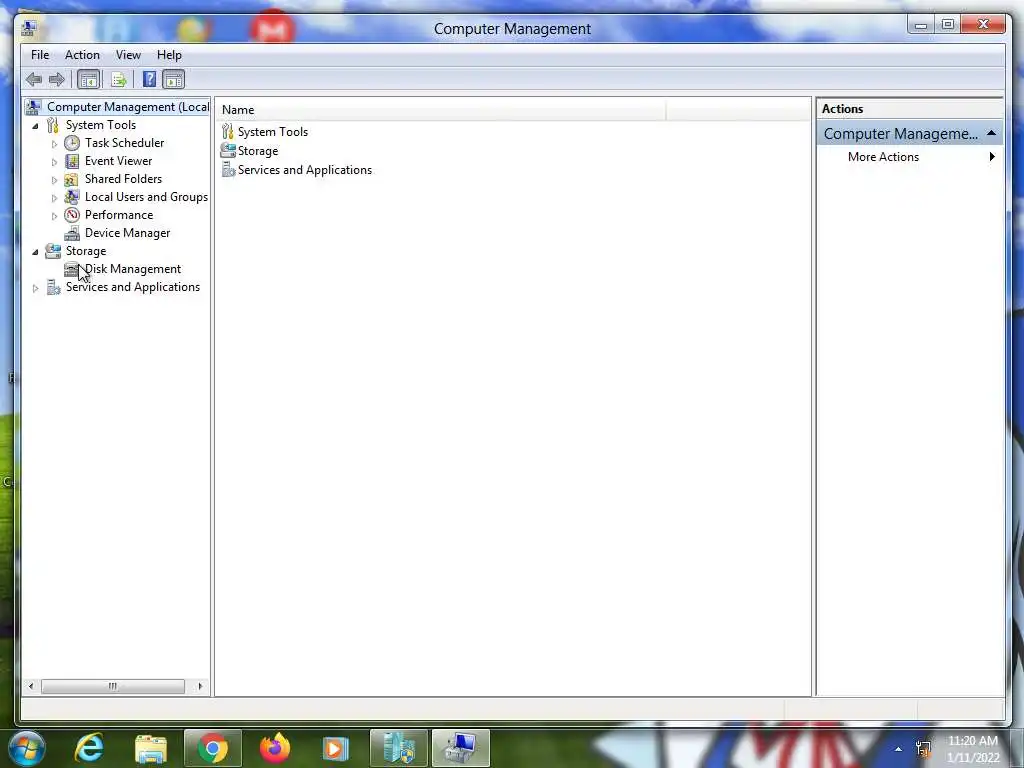
Task: Click tree pane scrollbar left arrow
Action: [31, 686]
